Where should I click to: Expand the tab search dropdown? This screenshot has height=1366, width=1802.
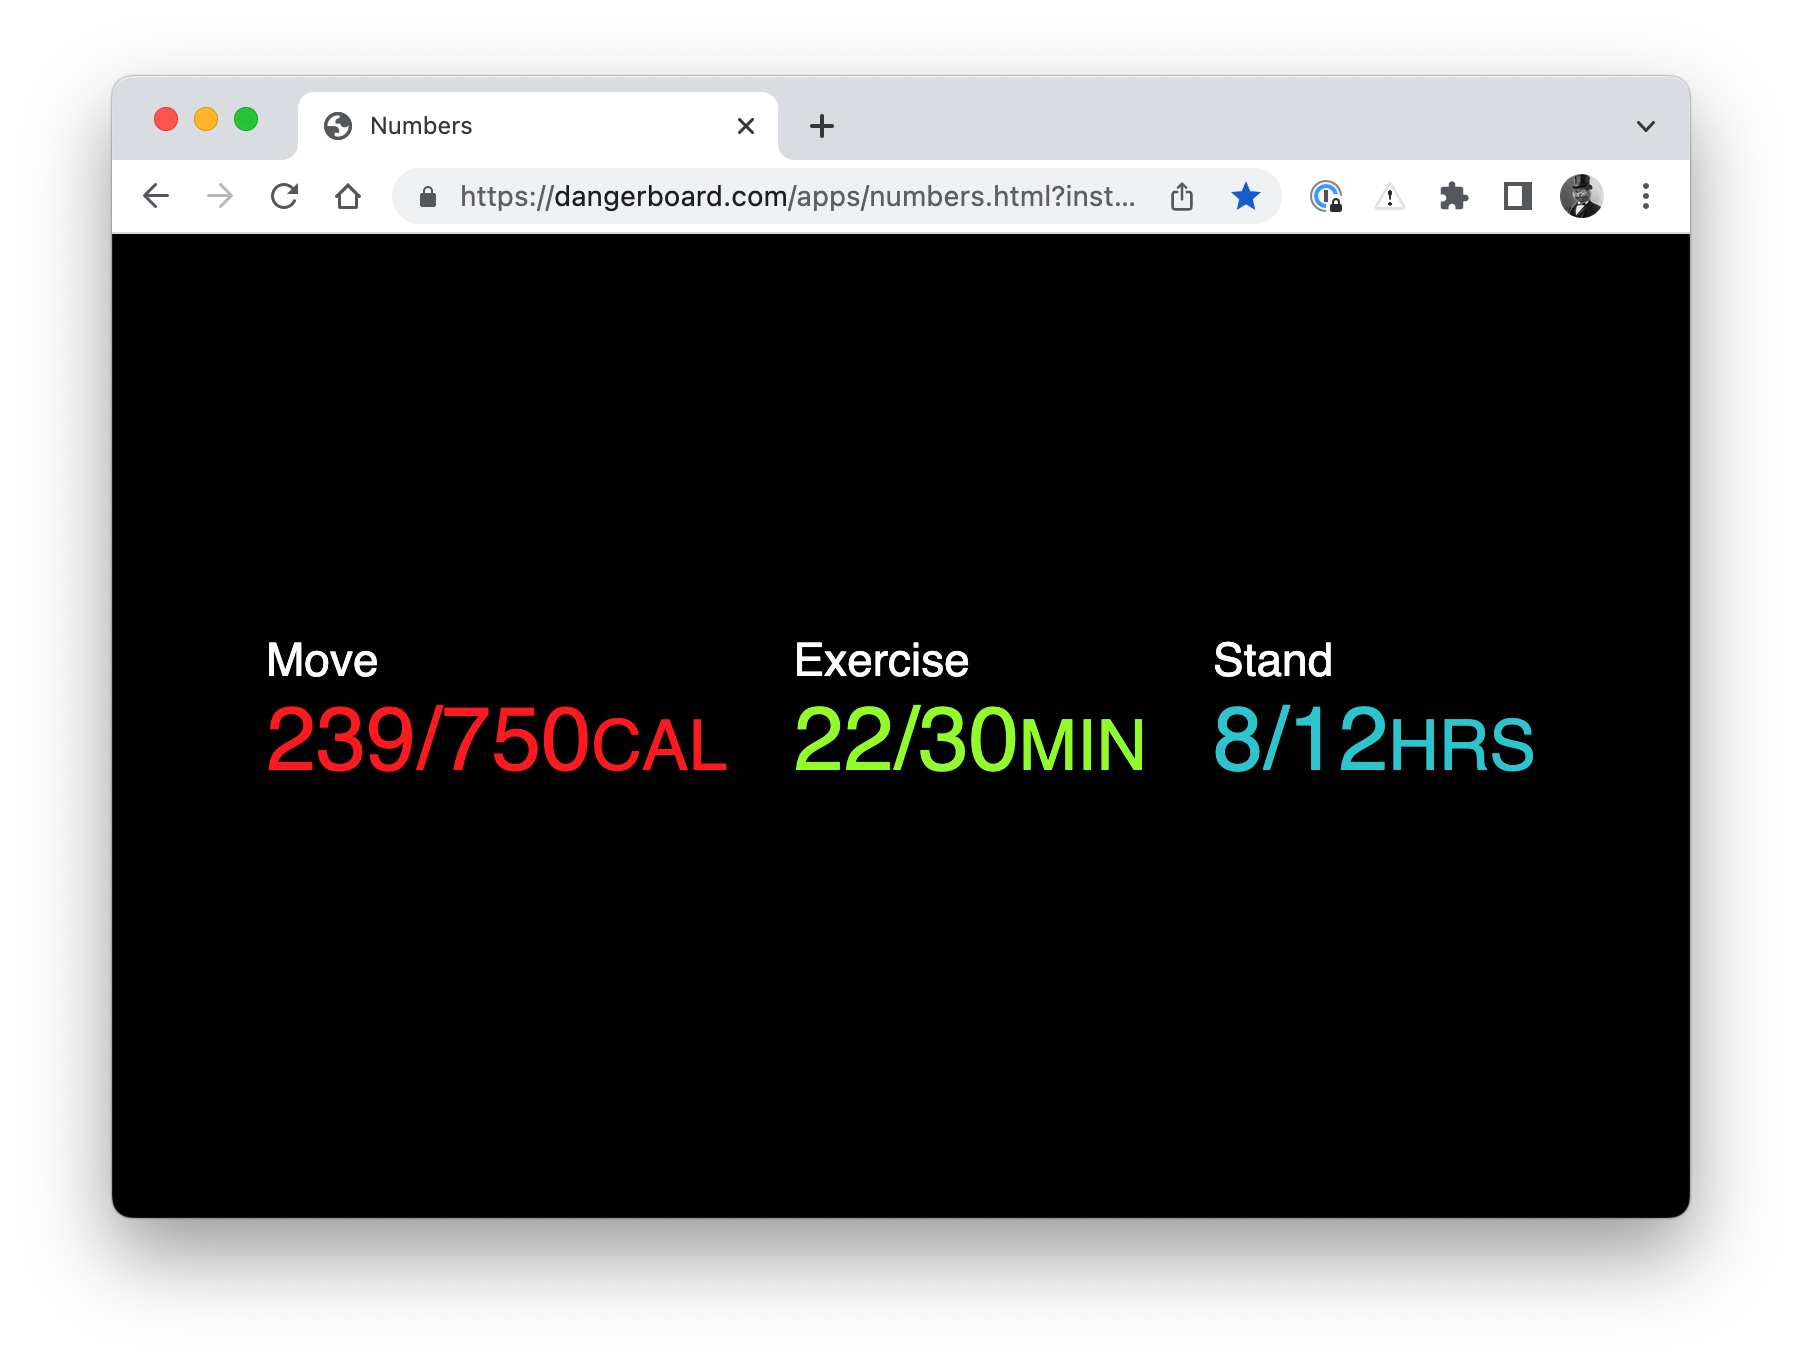tap(1646, 126)
